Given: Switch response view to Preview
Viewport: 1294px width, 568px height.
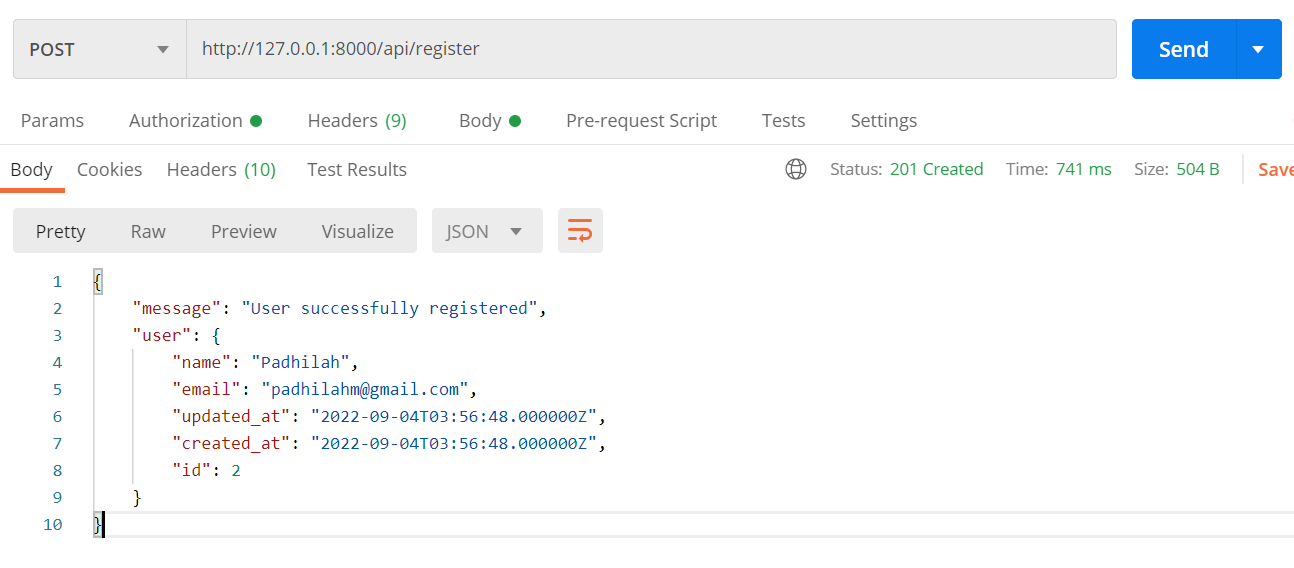Looking at the screenshot, I should [243, 231].
